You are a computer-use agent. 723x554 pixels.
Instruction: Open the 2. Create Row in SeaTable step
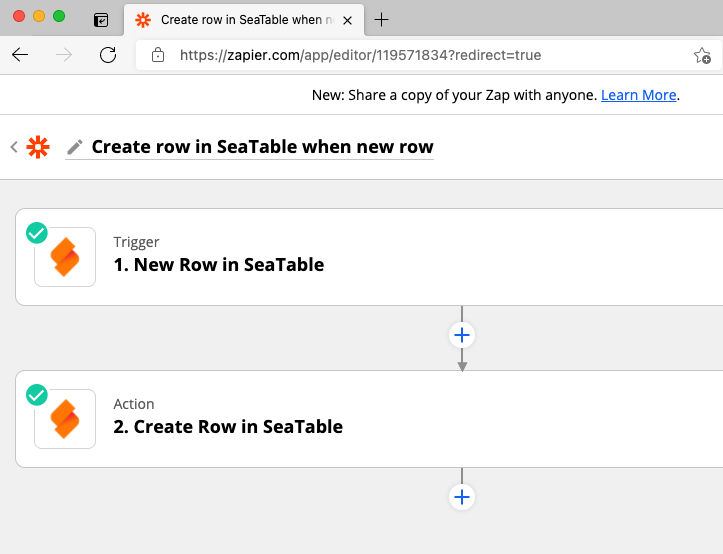[x=369, y=419]
